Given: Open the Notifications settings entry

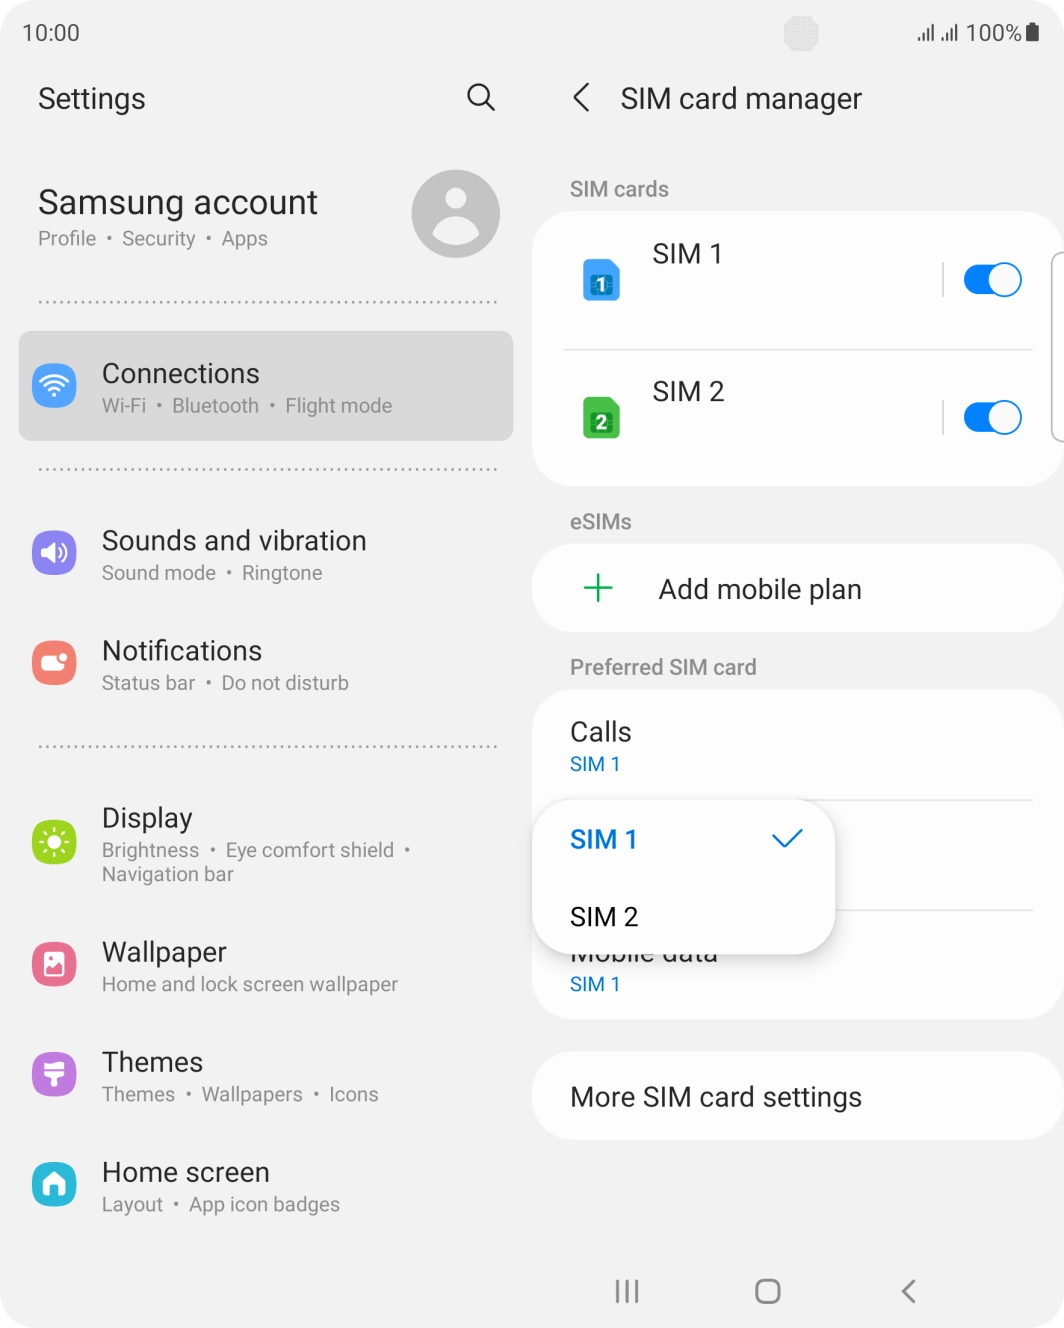Looking at the screenshot, I should click(266, 665).
